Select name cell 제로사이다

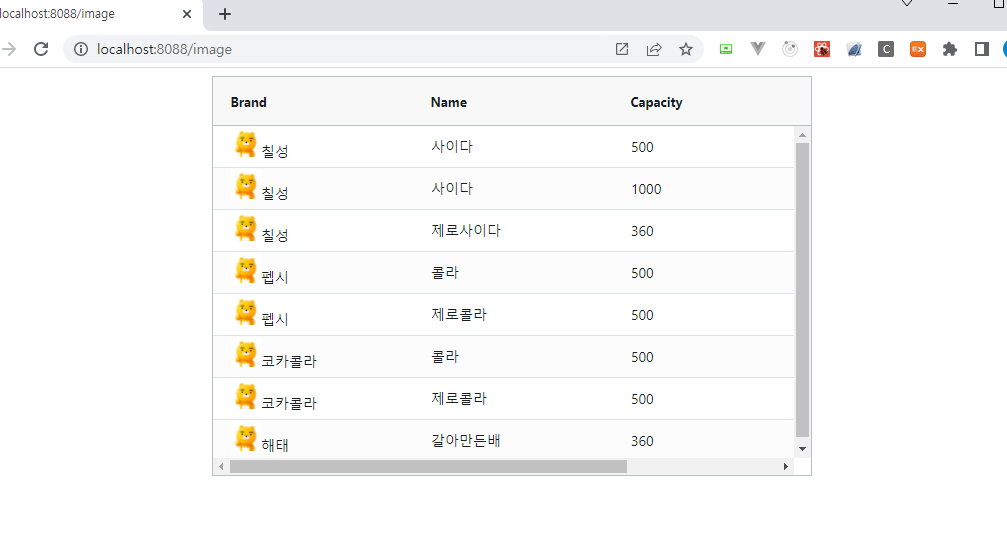pos(466,230)
